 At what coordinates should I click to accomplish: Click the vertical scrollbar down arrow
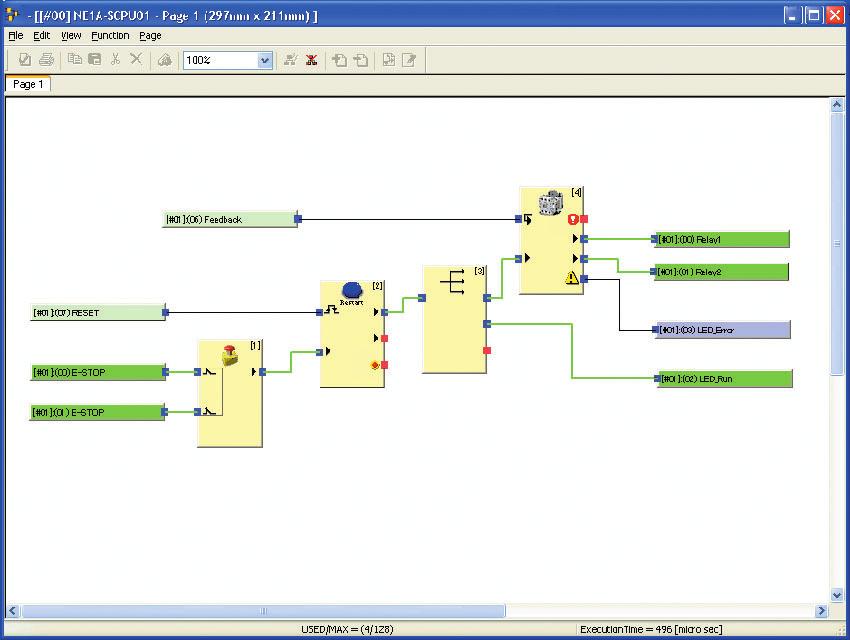(836, 595)
